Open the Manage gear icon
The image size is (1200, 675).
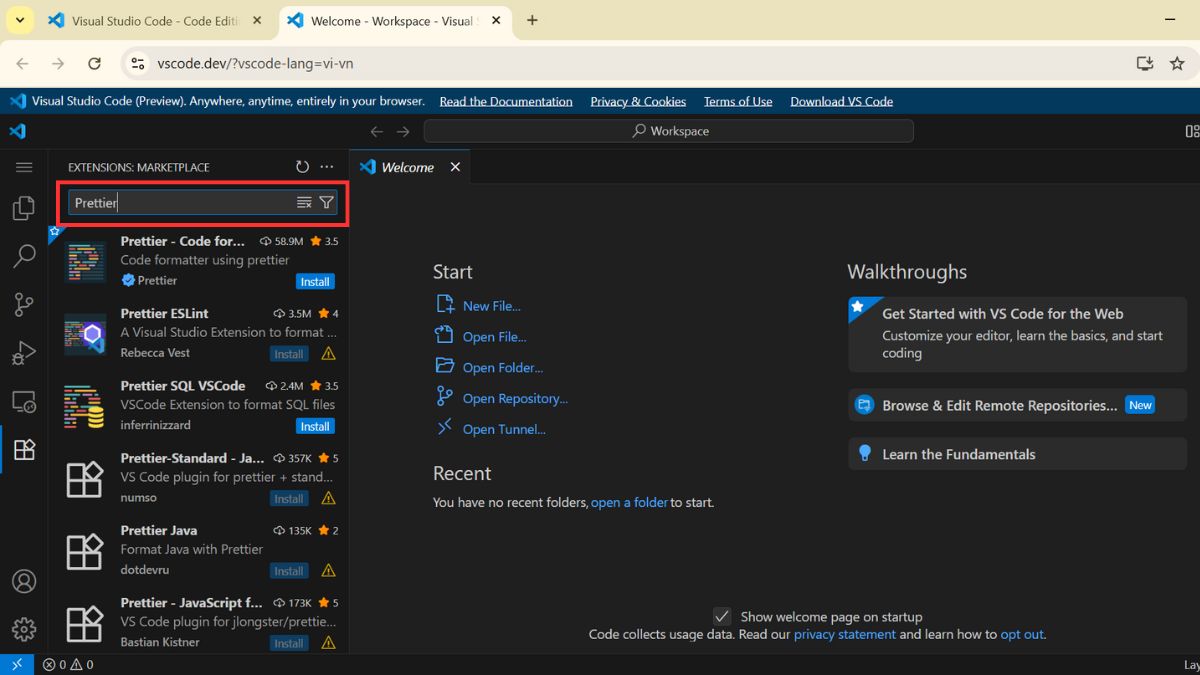tap(24, 629)
